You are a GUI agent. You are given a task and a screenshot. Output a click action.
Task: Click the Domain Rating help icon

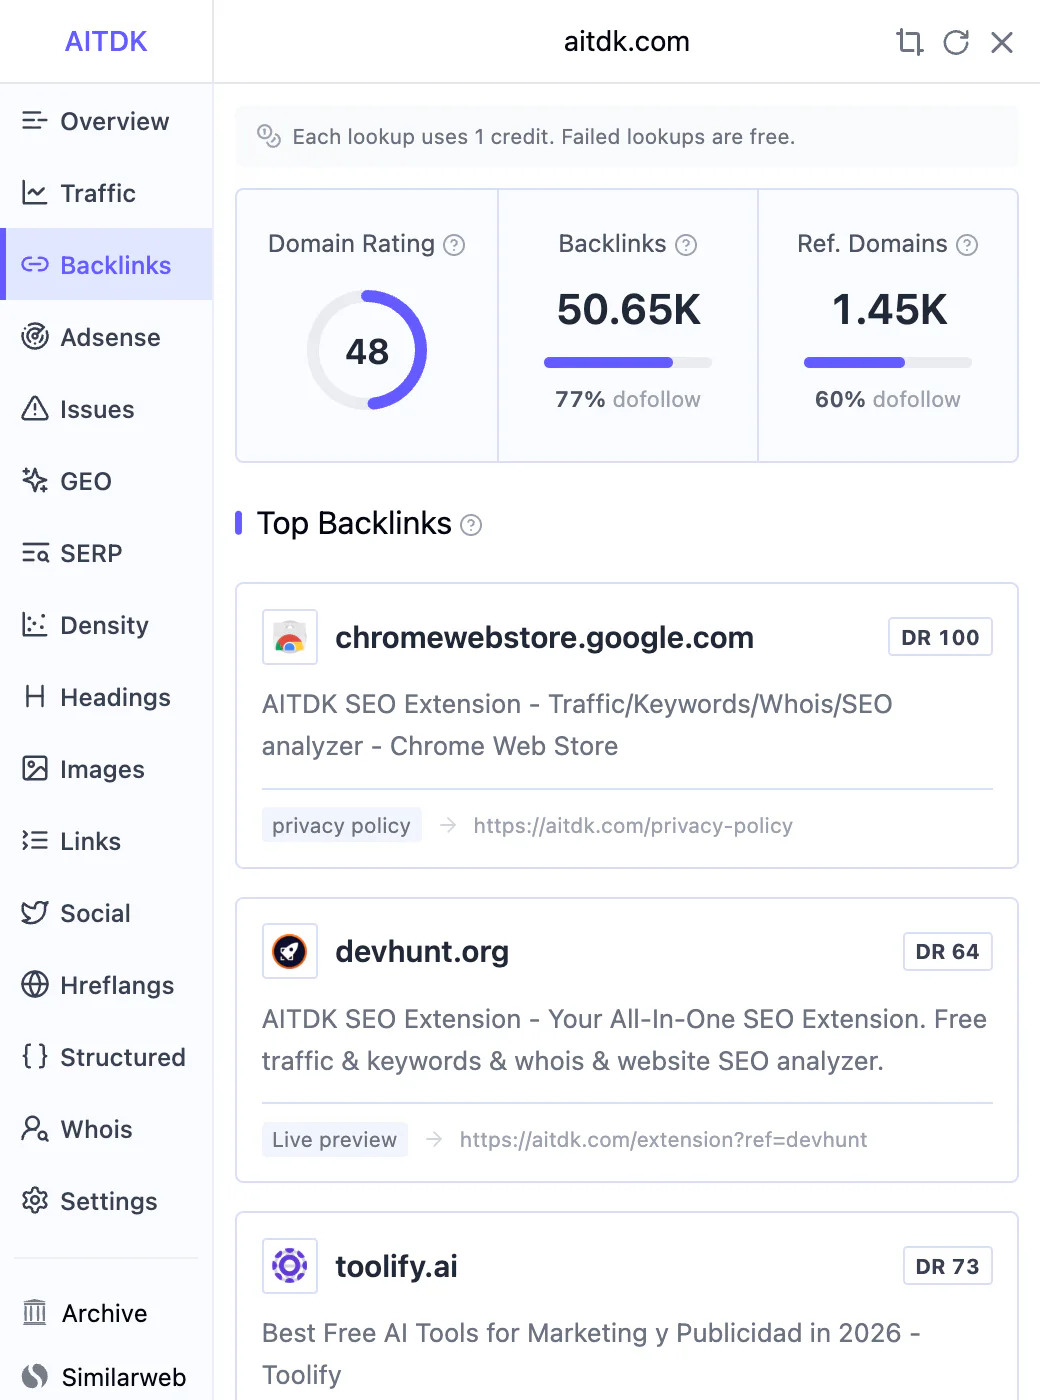[x=454, y=245]
